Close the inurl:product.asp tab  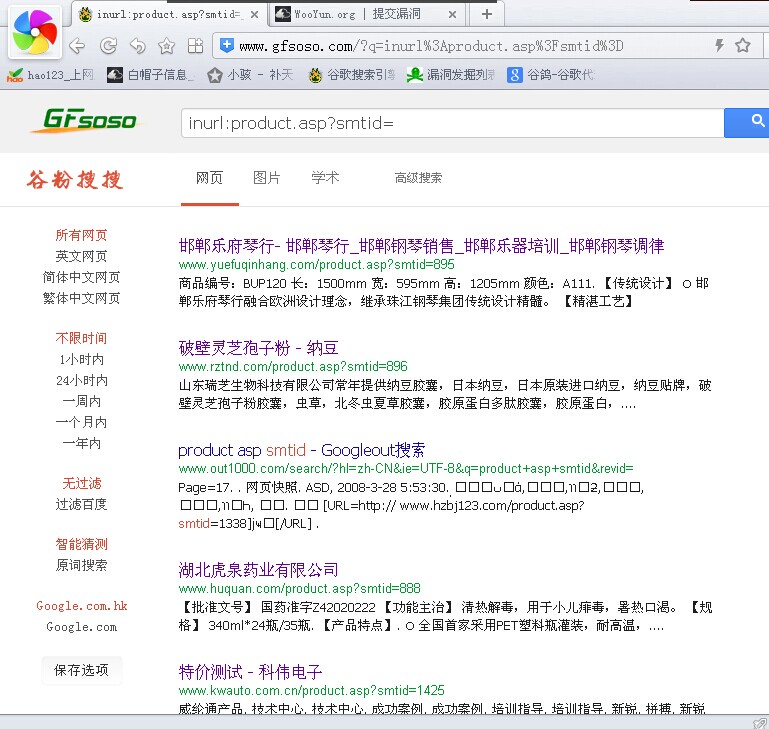pos(255,15)
